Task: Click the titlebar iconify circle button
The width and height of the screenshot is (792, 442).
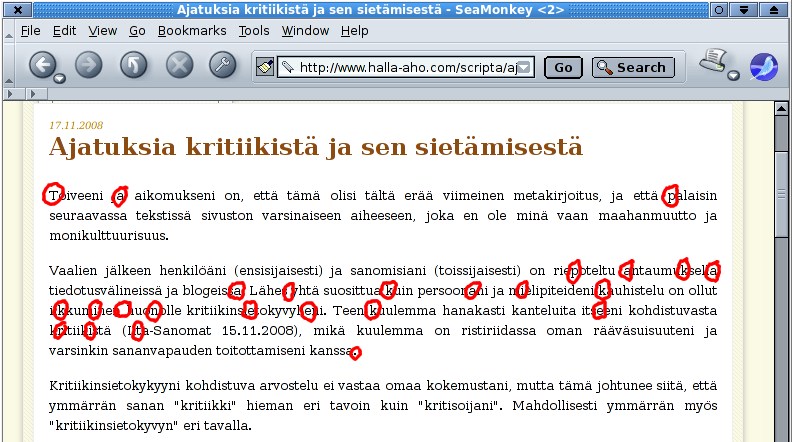Action: click(719, 10)
